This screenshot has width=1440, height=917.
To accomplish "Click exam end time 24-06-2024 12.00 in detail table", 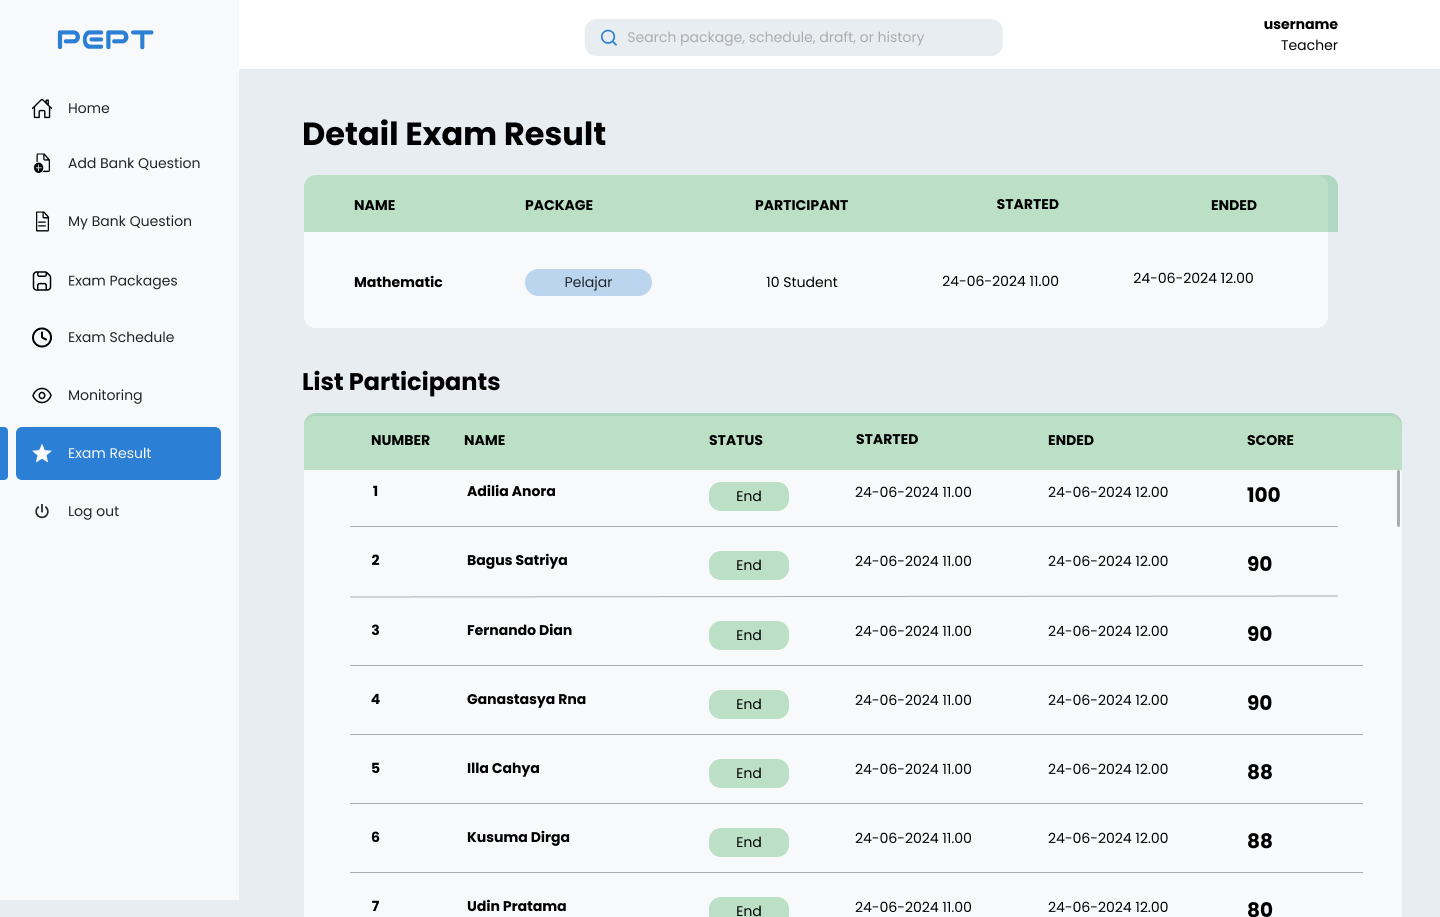I will coord(1193,278).
